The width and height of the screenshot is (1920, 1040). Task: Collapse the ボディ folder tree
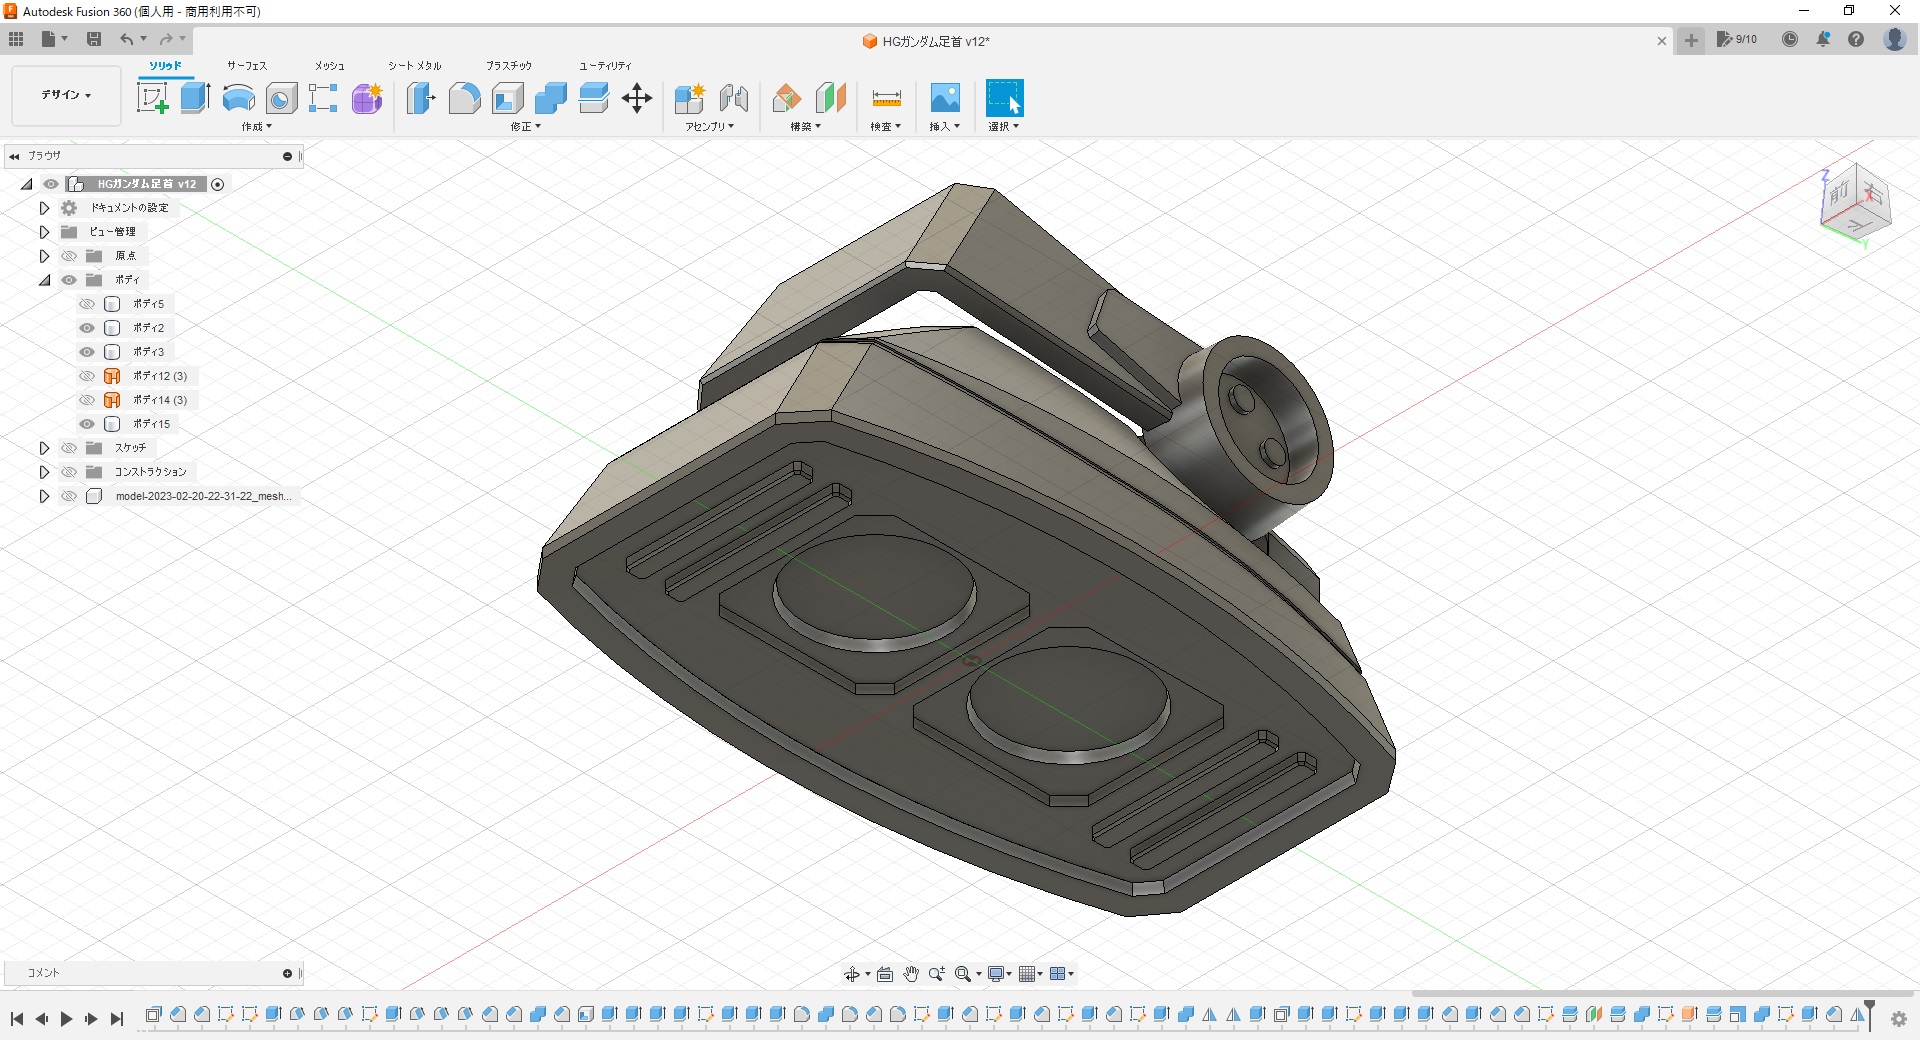coord(44,280)
